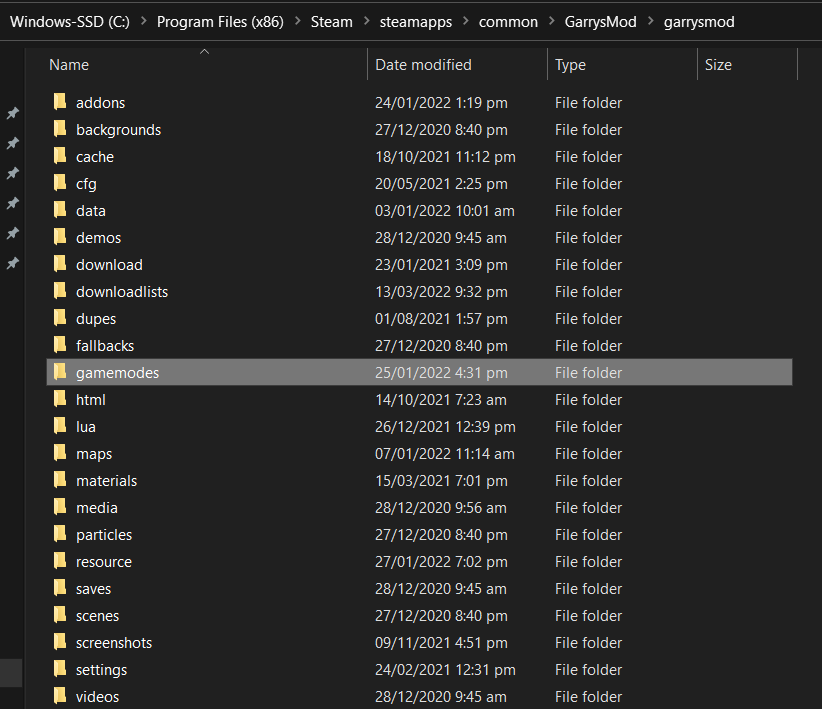The image size is (822, 709).
Task: Sort by Size column header
Action: click(x=718, y=65)
